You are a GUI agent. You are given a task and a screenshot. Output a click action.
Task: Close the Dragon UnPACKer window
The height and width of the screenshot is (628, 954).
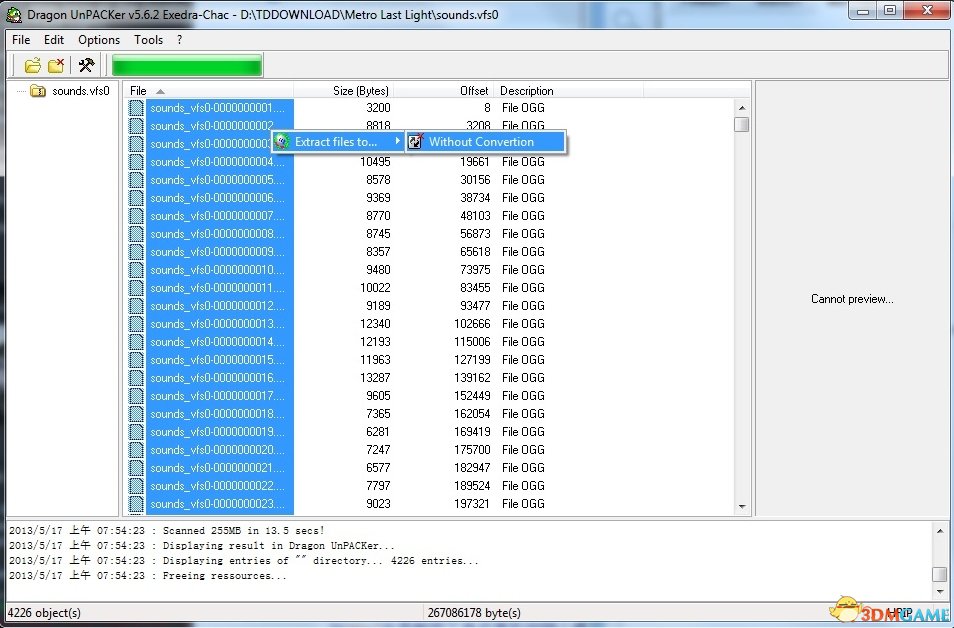coord(927,11)
